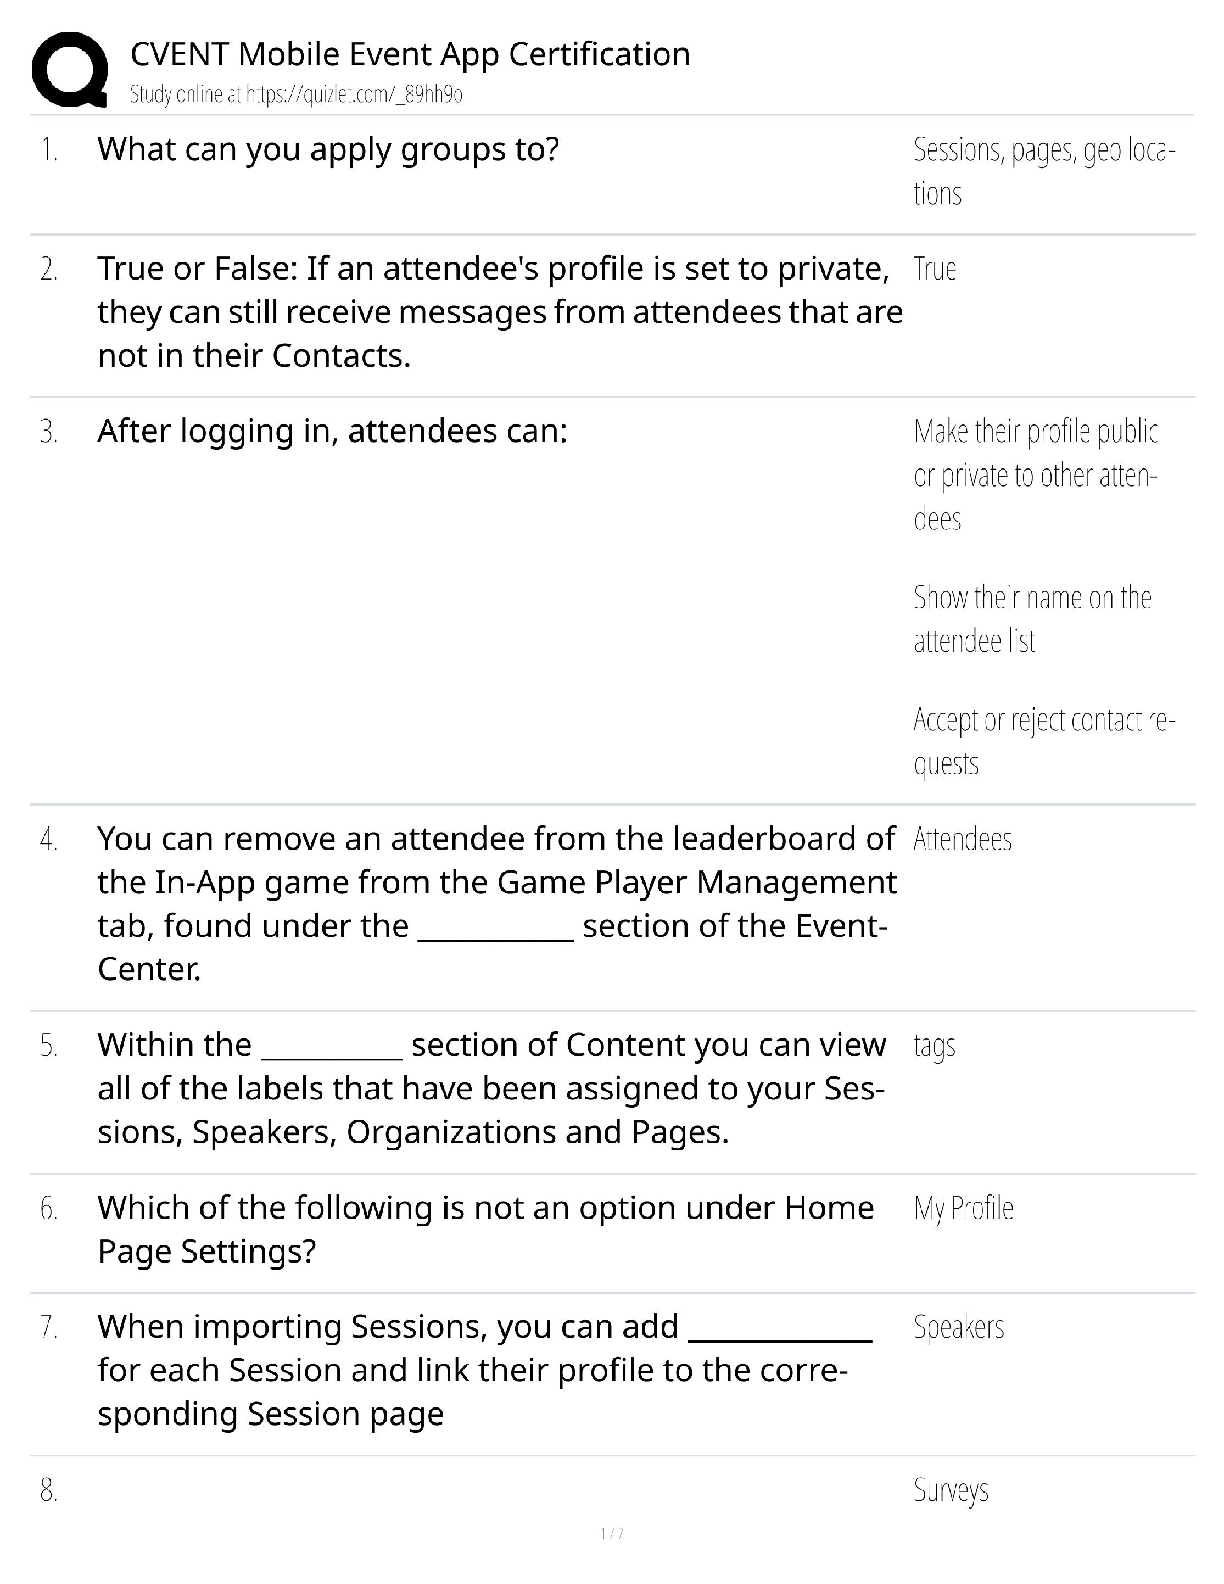The image size is (1224, 1584).
Task: Select the question about labels within Content
Action: [491, 1088]
